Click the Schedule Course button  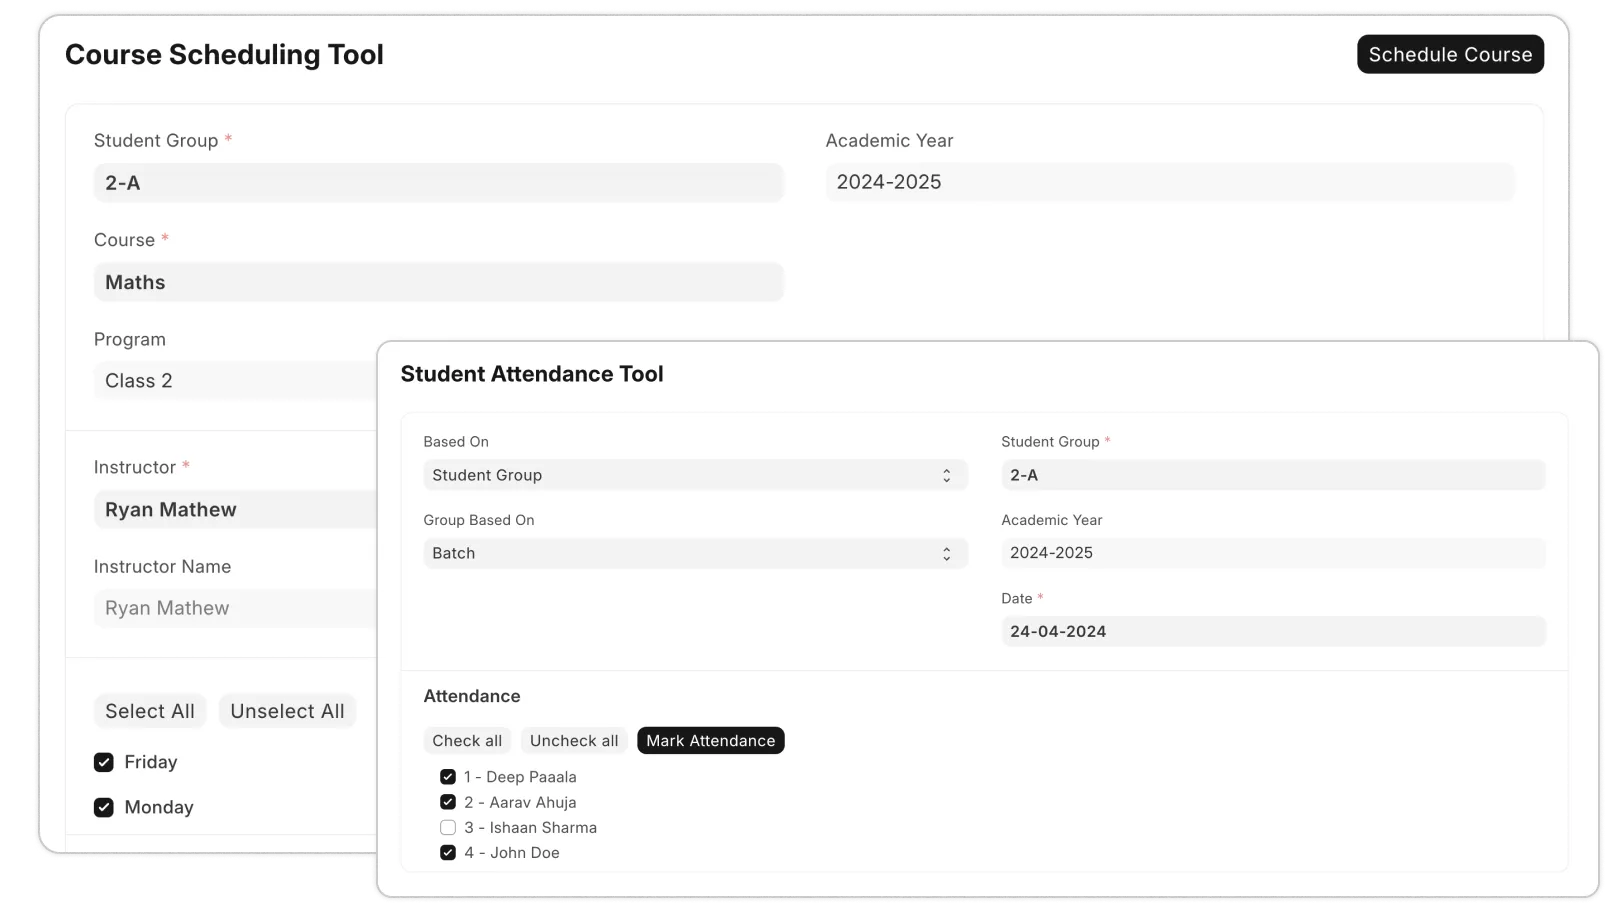point(1449,54)
